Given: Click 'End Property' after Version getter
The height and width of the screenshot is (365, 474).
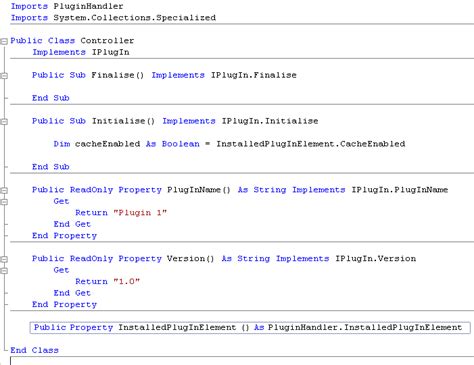Looking at the screenshot, I should click(64, 304).
